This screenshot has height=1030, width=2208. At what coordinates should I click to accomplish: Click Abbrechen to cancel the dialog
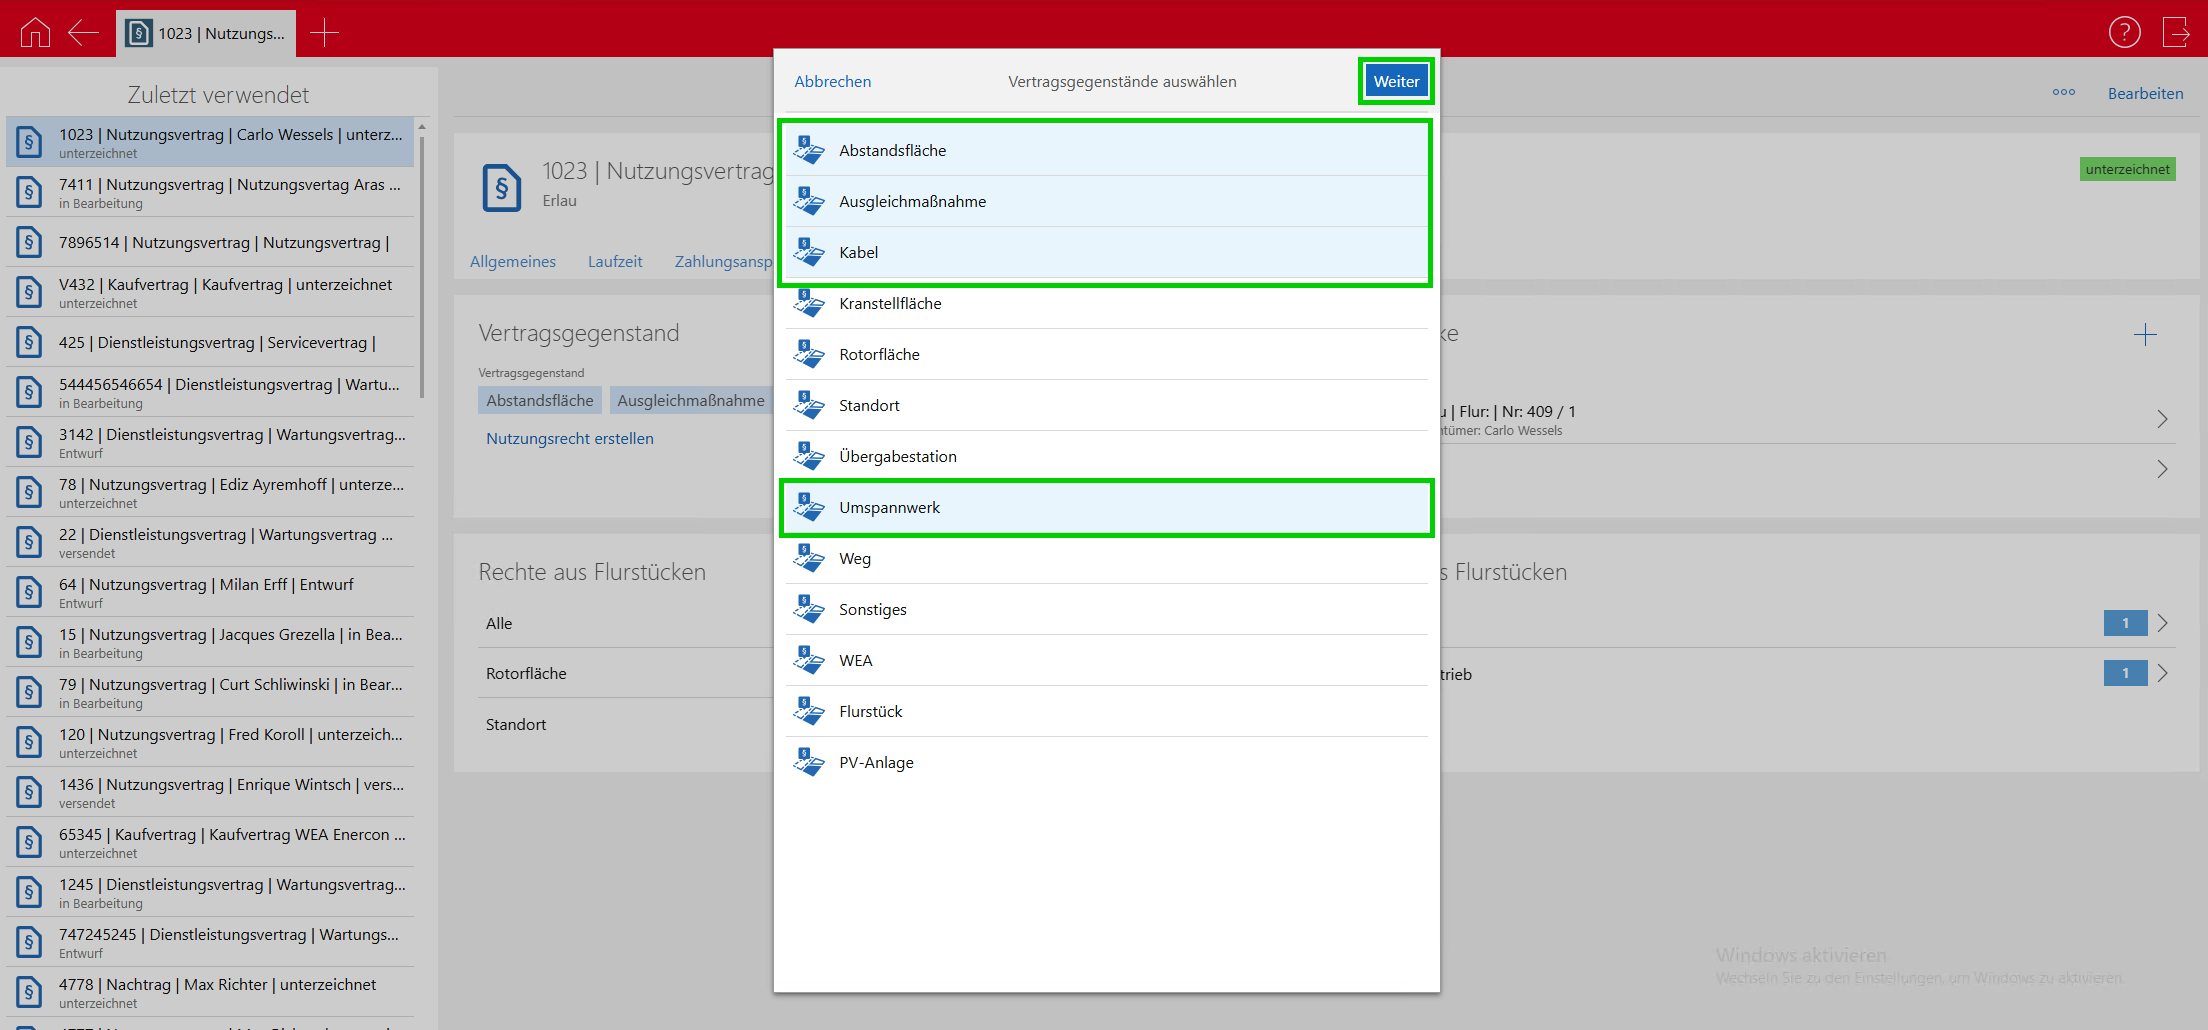[832, 82]
